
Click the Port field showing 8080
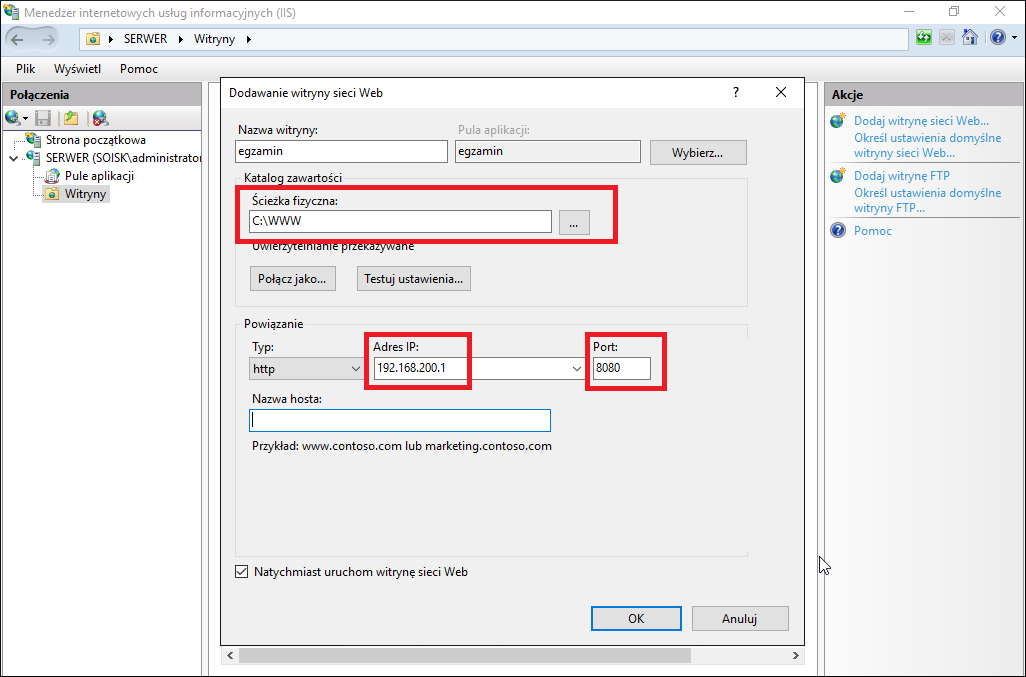pyautogui.click(x=622, y=368)
